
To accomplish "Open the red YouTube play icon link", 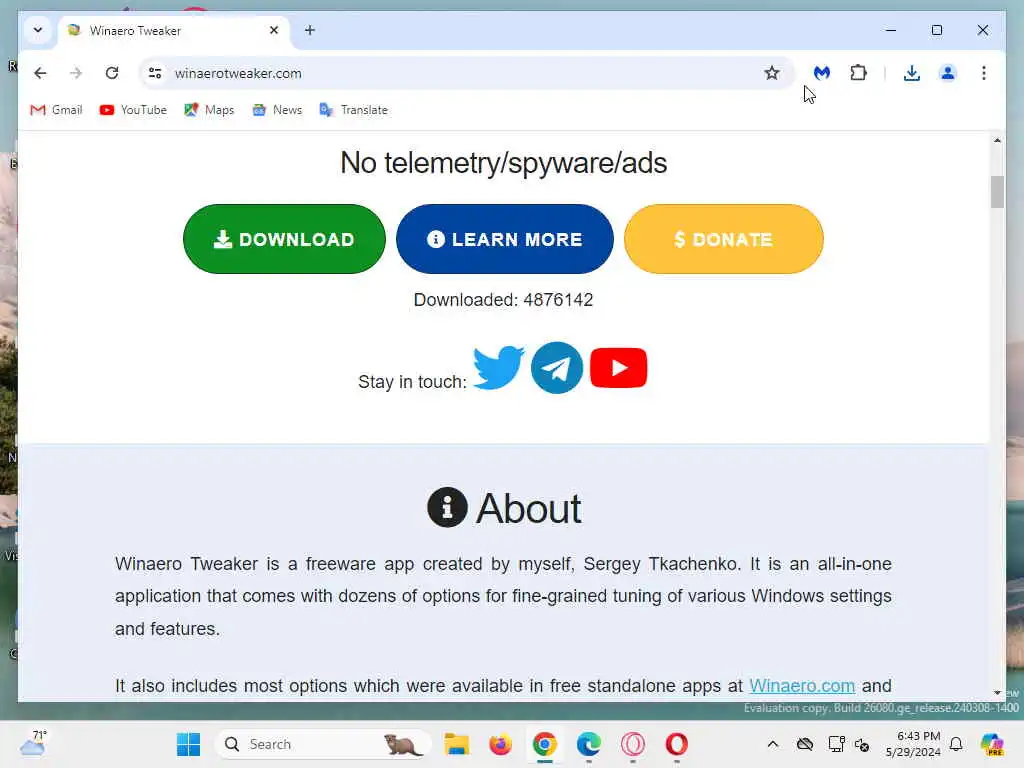I will (x=618, y=368).
